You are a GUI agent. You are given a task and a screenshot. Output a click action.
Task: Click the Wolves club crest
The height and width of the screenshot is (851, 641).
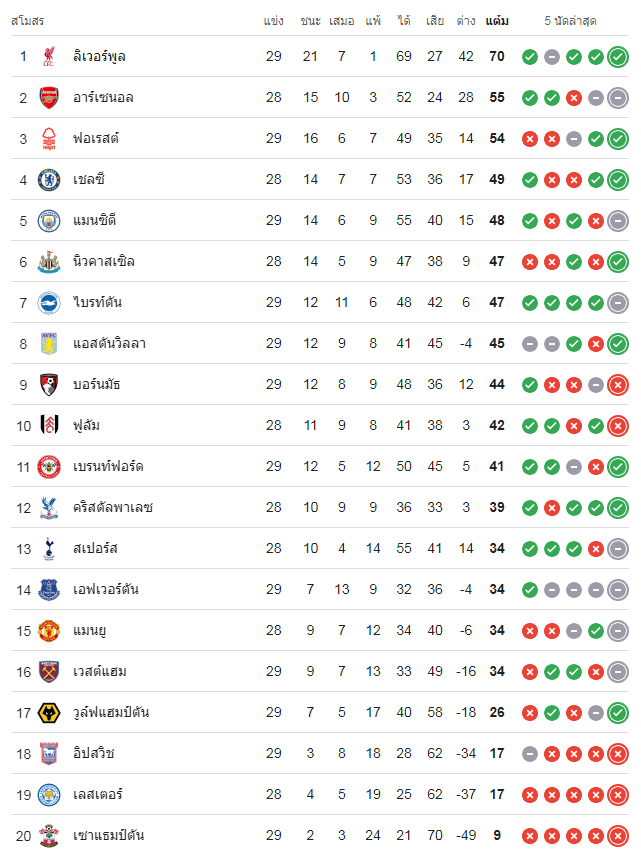tap(49, 713)
